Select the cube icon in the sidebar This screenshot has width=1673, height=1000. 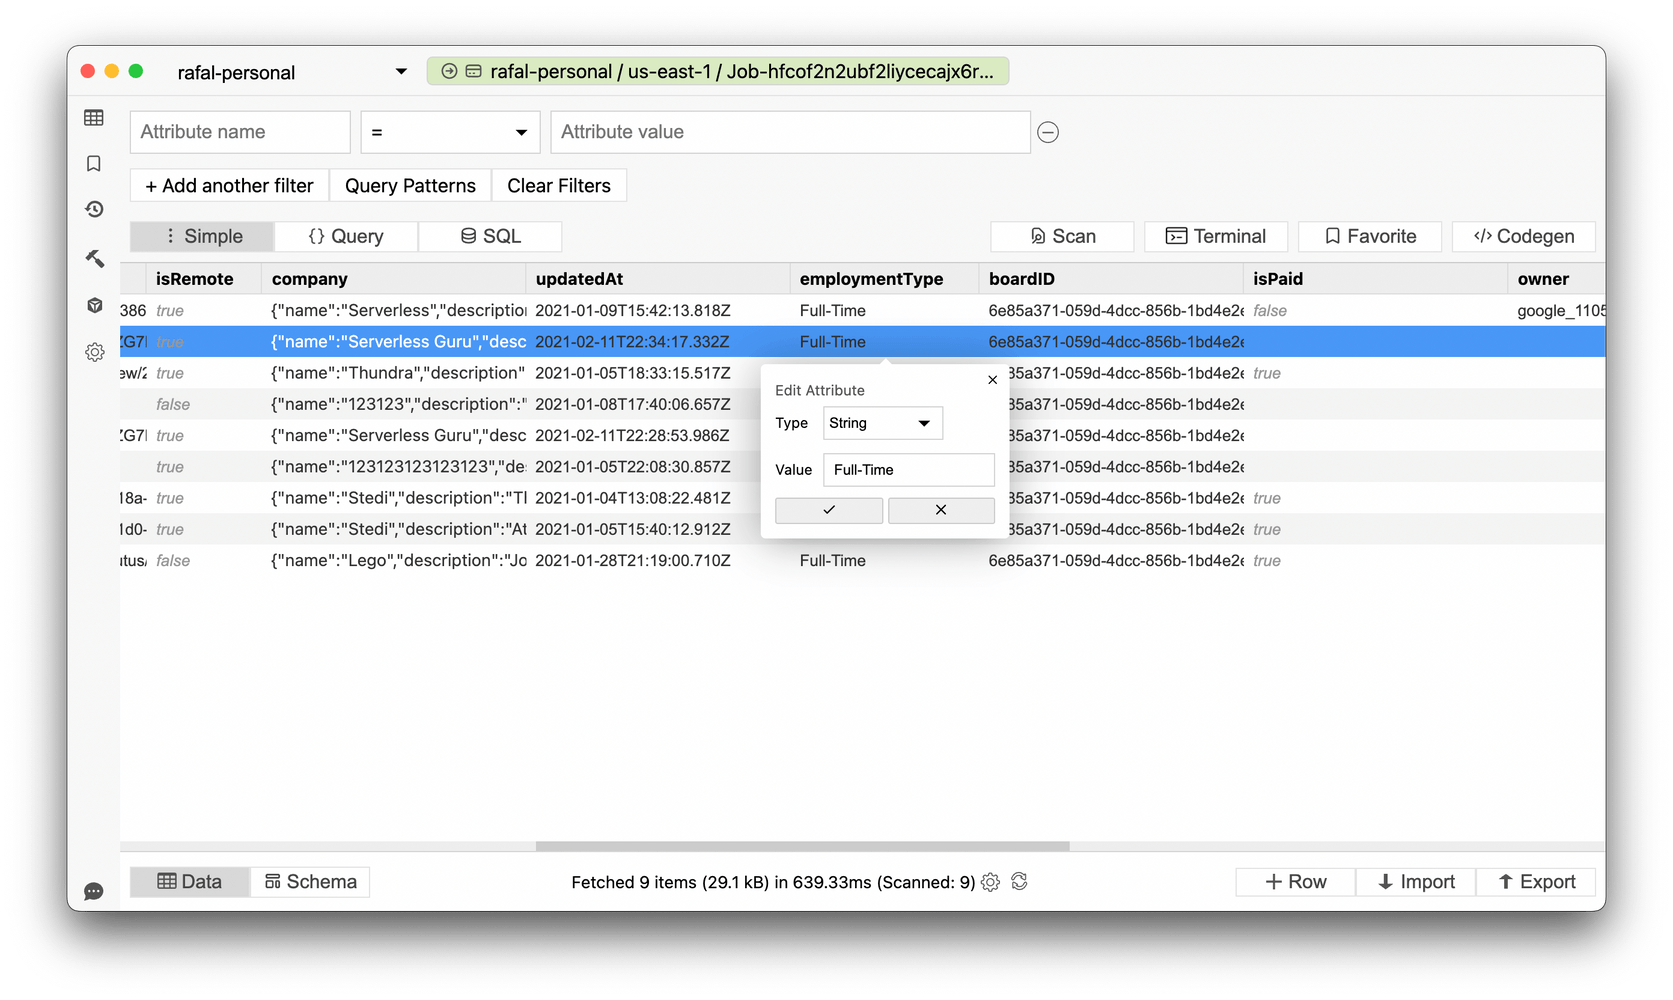pos(93,305)
